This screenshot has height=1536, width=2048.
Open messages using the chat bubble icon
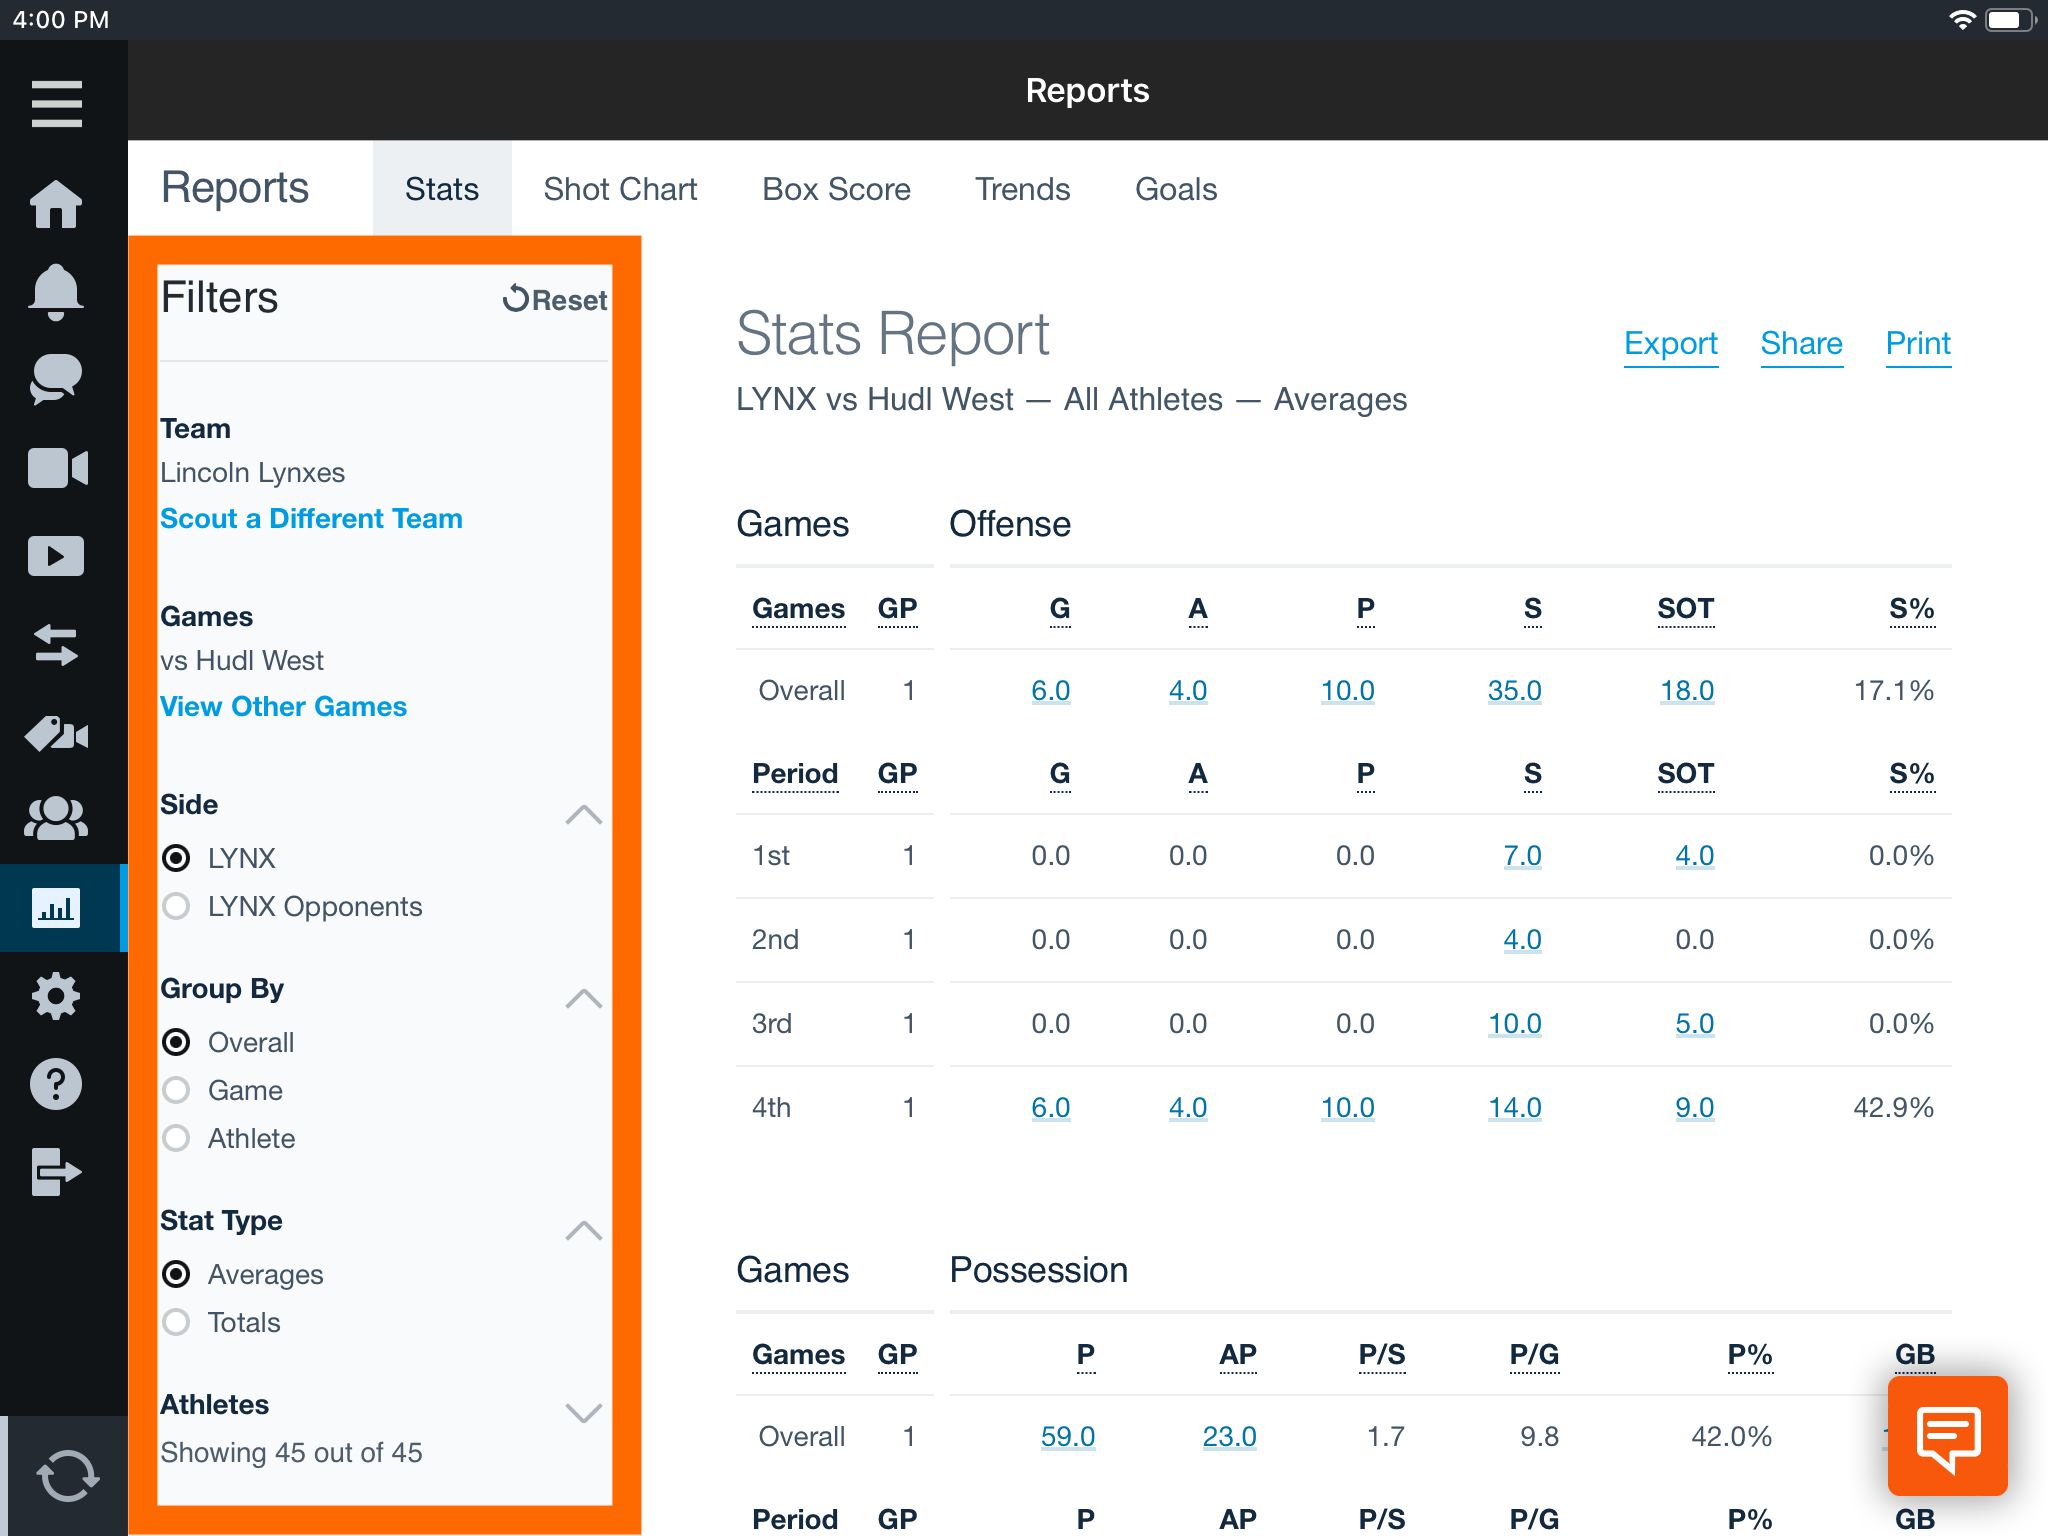click(x=57, y=378)
